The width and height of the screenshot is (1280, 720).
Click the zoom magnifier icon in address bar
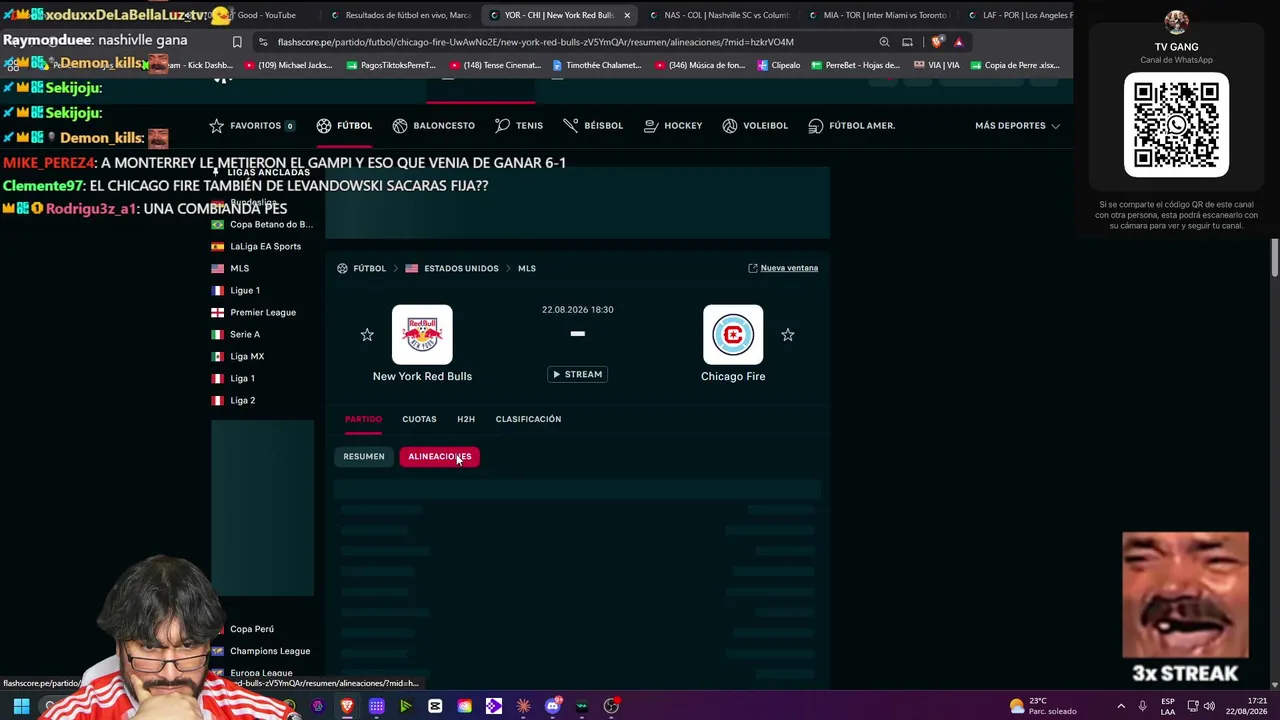click(884, 42)
